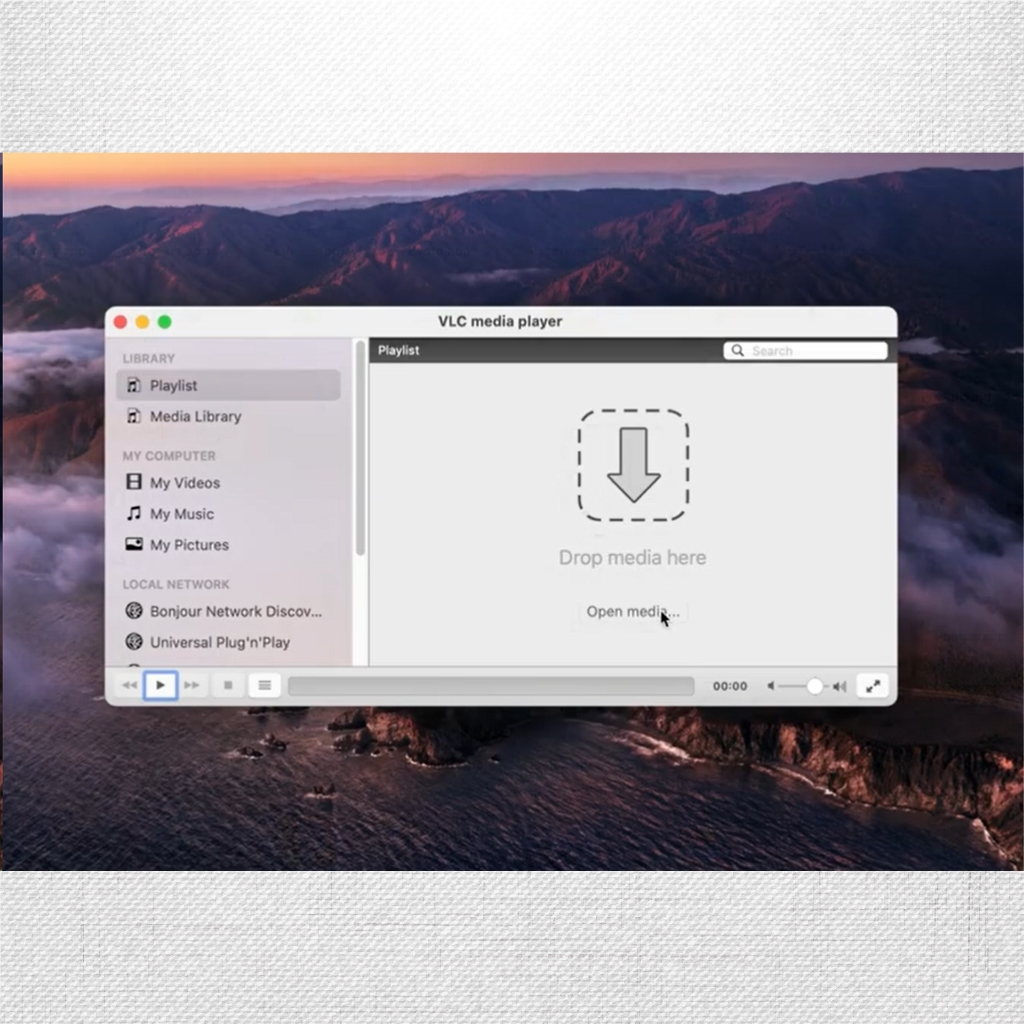Select Universal Plug'n'Play entry
The height and width of the screenshot is (1024, 1024).
tap(229, 642)
